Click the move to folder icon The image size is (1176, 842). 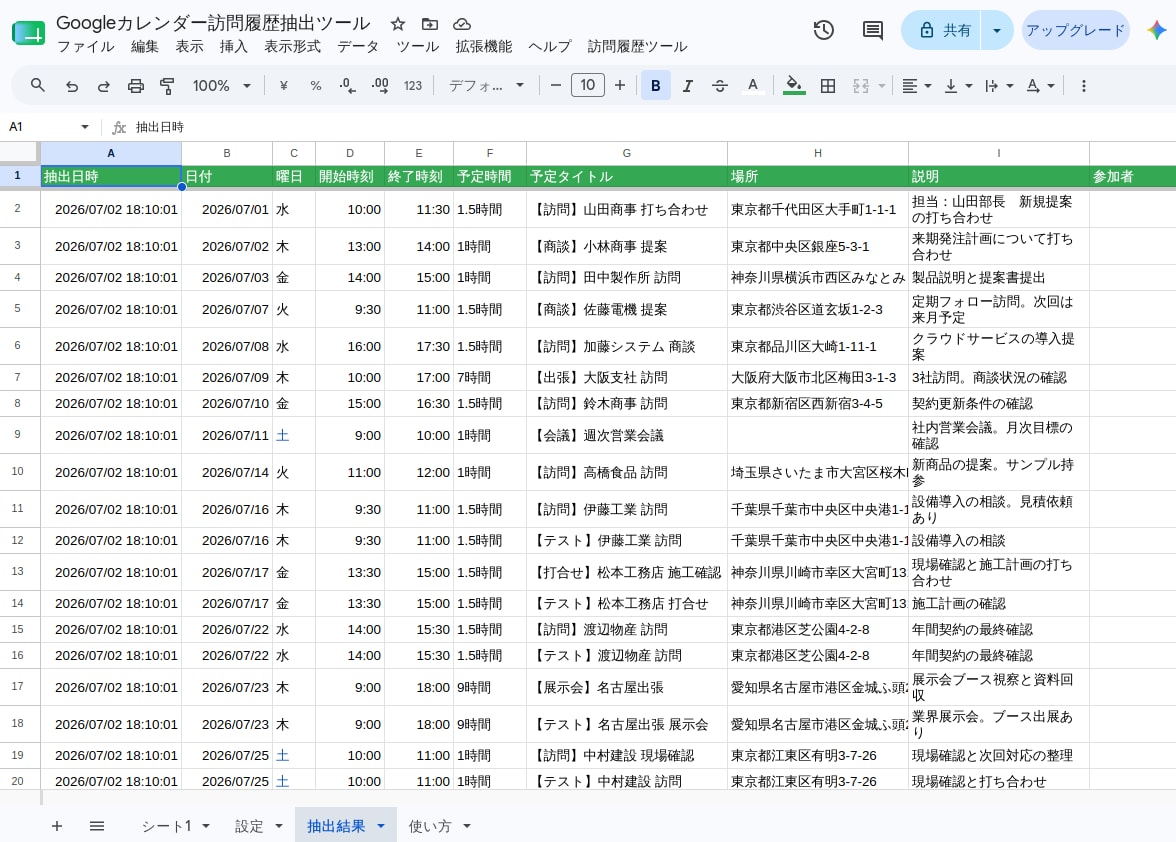430,24
